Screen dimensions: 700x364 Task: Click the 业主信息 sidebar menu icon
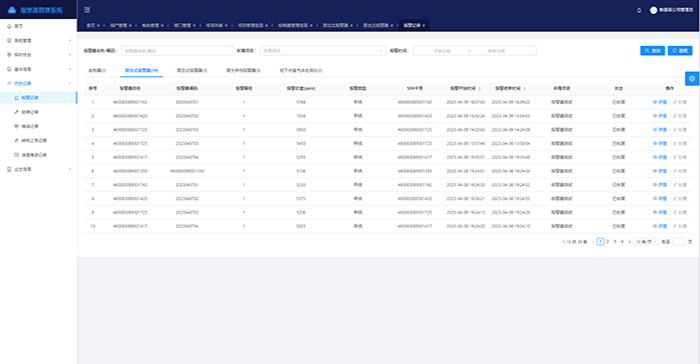pyautogui.click(x=9, y=169)
